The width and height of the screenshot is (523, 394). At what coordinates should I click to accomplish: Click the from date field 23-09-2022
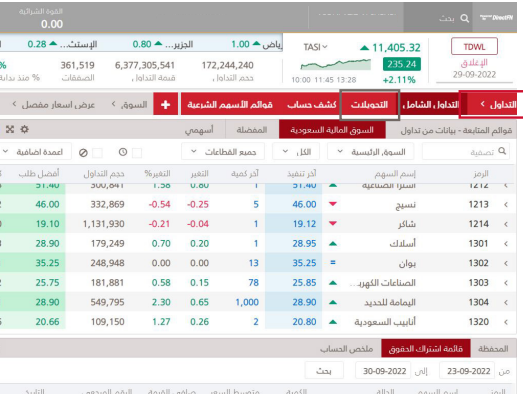pos(467,371)
